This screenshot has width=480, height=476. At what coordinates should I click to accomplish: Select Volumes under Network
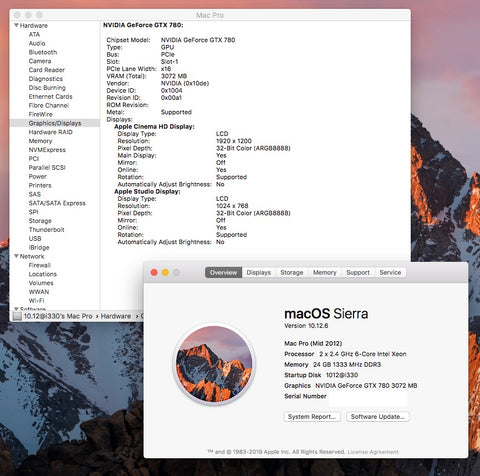point(41,283)
